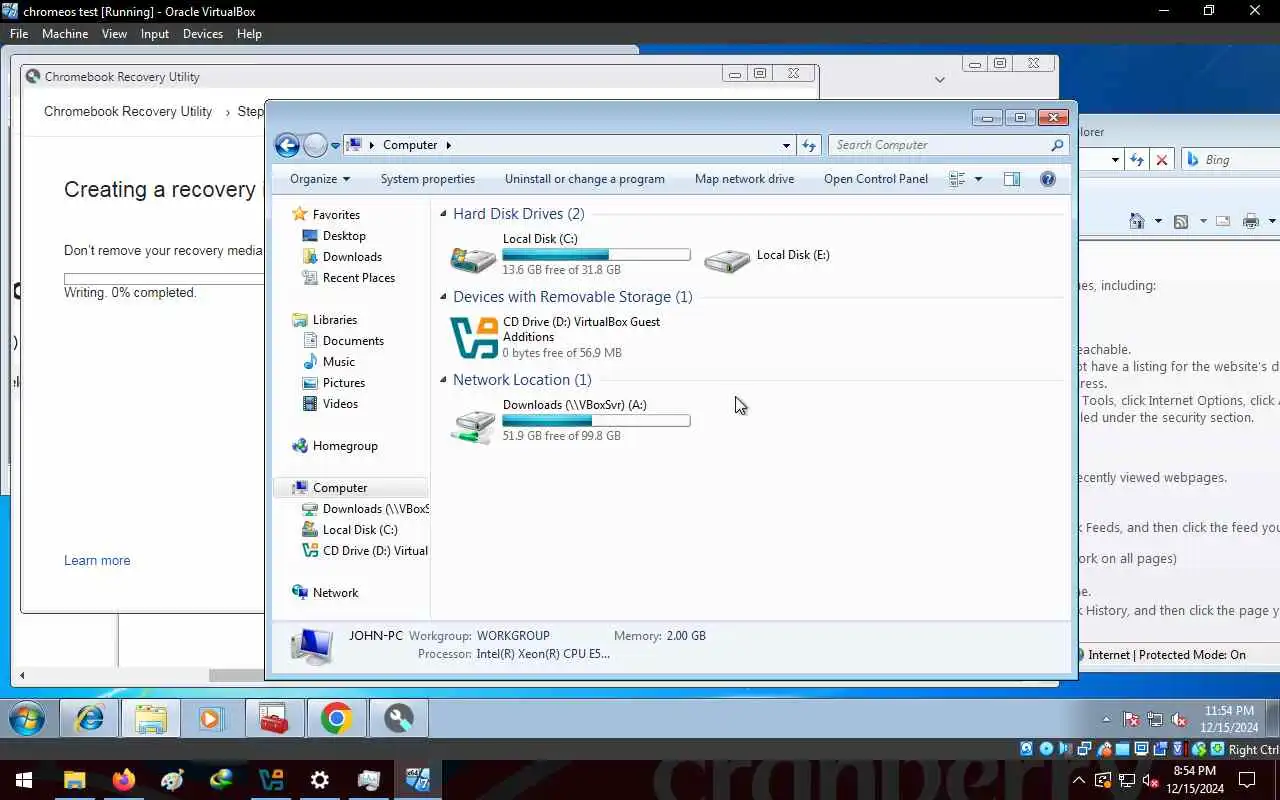
Task: Select Computer in the navigation pane
Action: click(x=340, y=488)
